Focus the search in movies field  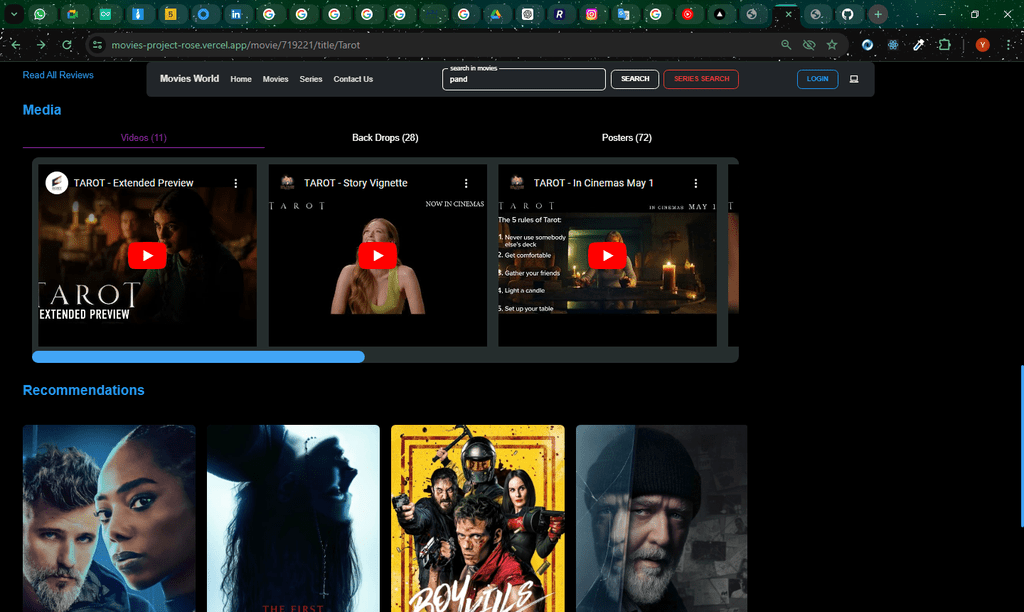tap(524, 79)
